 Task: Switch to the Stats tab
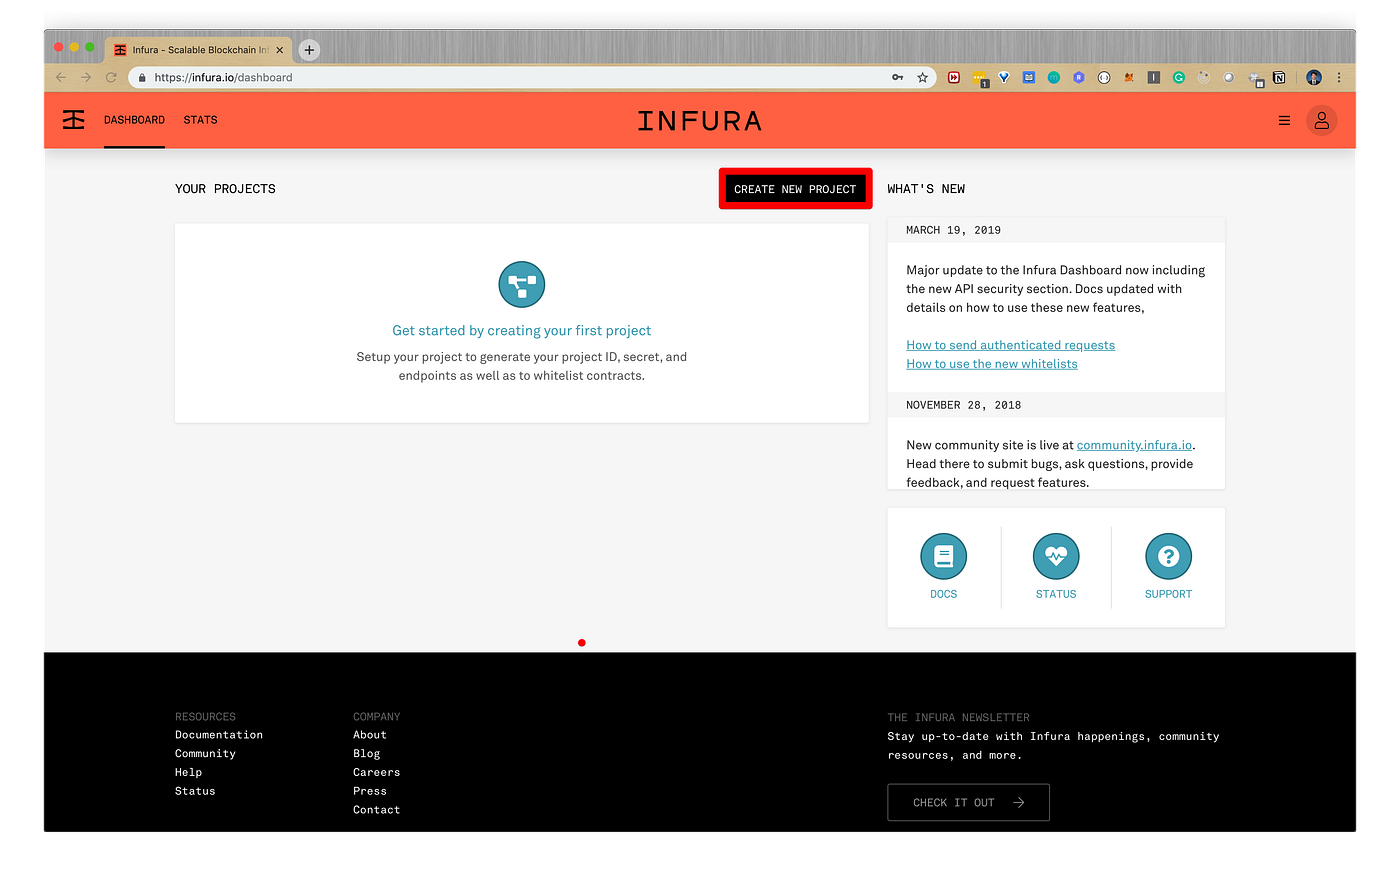coord(200,120)
